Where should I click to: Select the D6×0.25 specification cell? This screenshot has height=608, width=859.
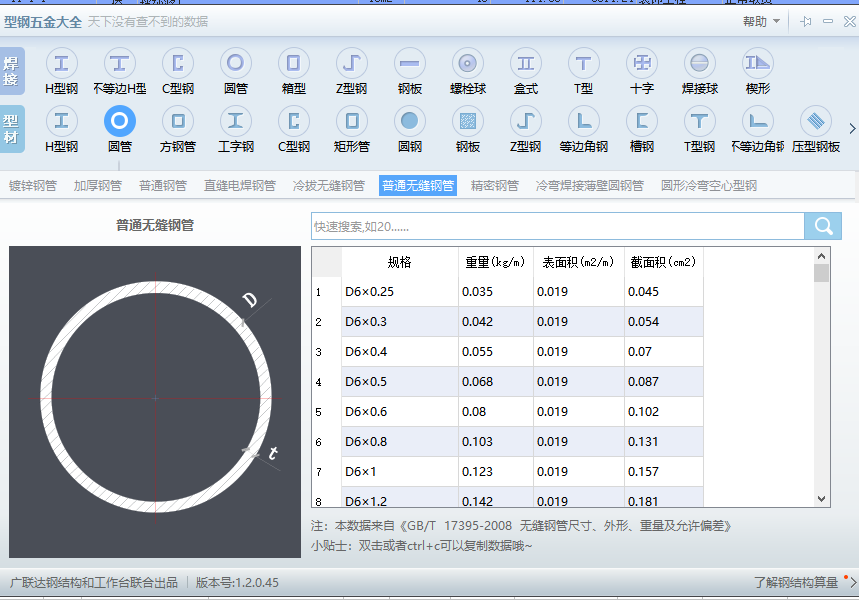pos(399,292)
